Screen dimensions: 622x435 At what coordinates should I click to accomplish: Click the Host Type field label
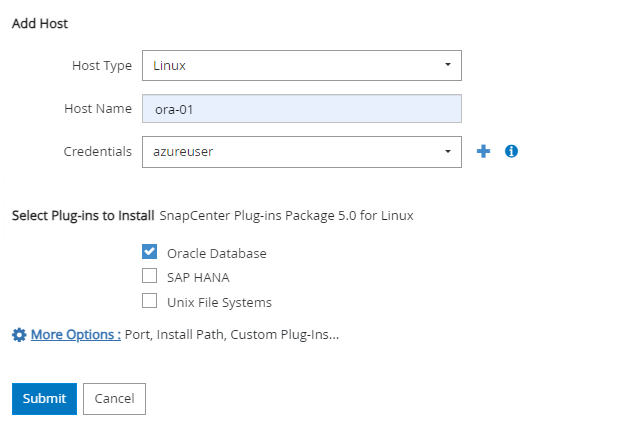pyautogui.click(x=102, y=66)
